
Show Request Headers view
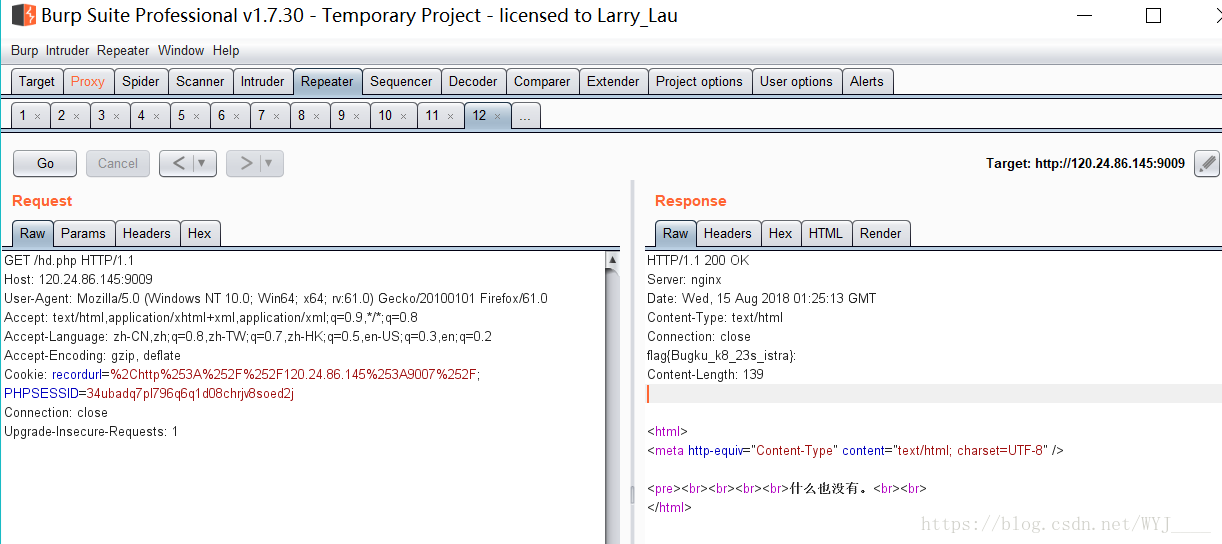147,233
